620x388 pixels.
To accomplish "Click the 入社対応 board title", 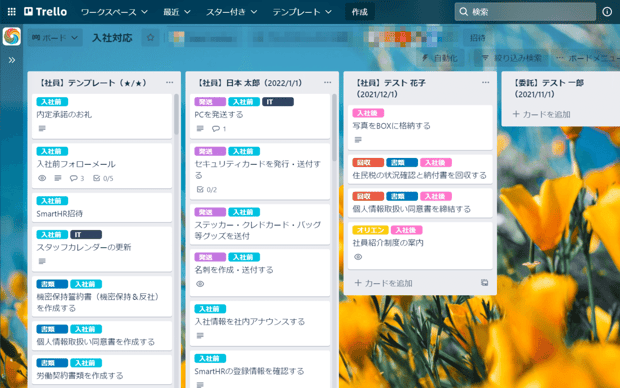I will (x=112, y=38).
